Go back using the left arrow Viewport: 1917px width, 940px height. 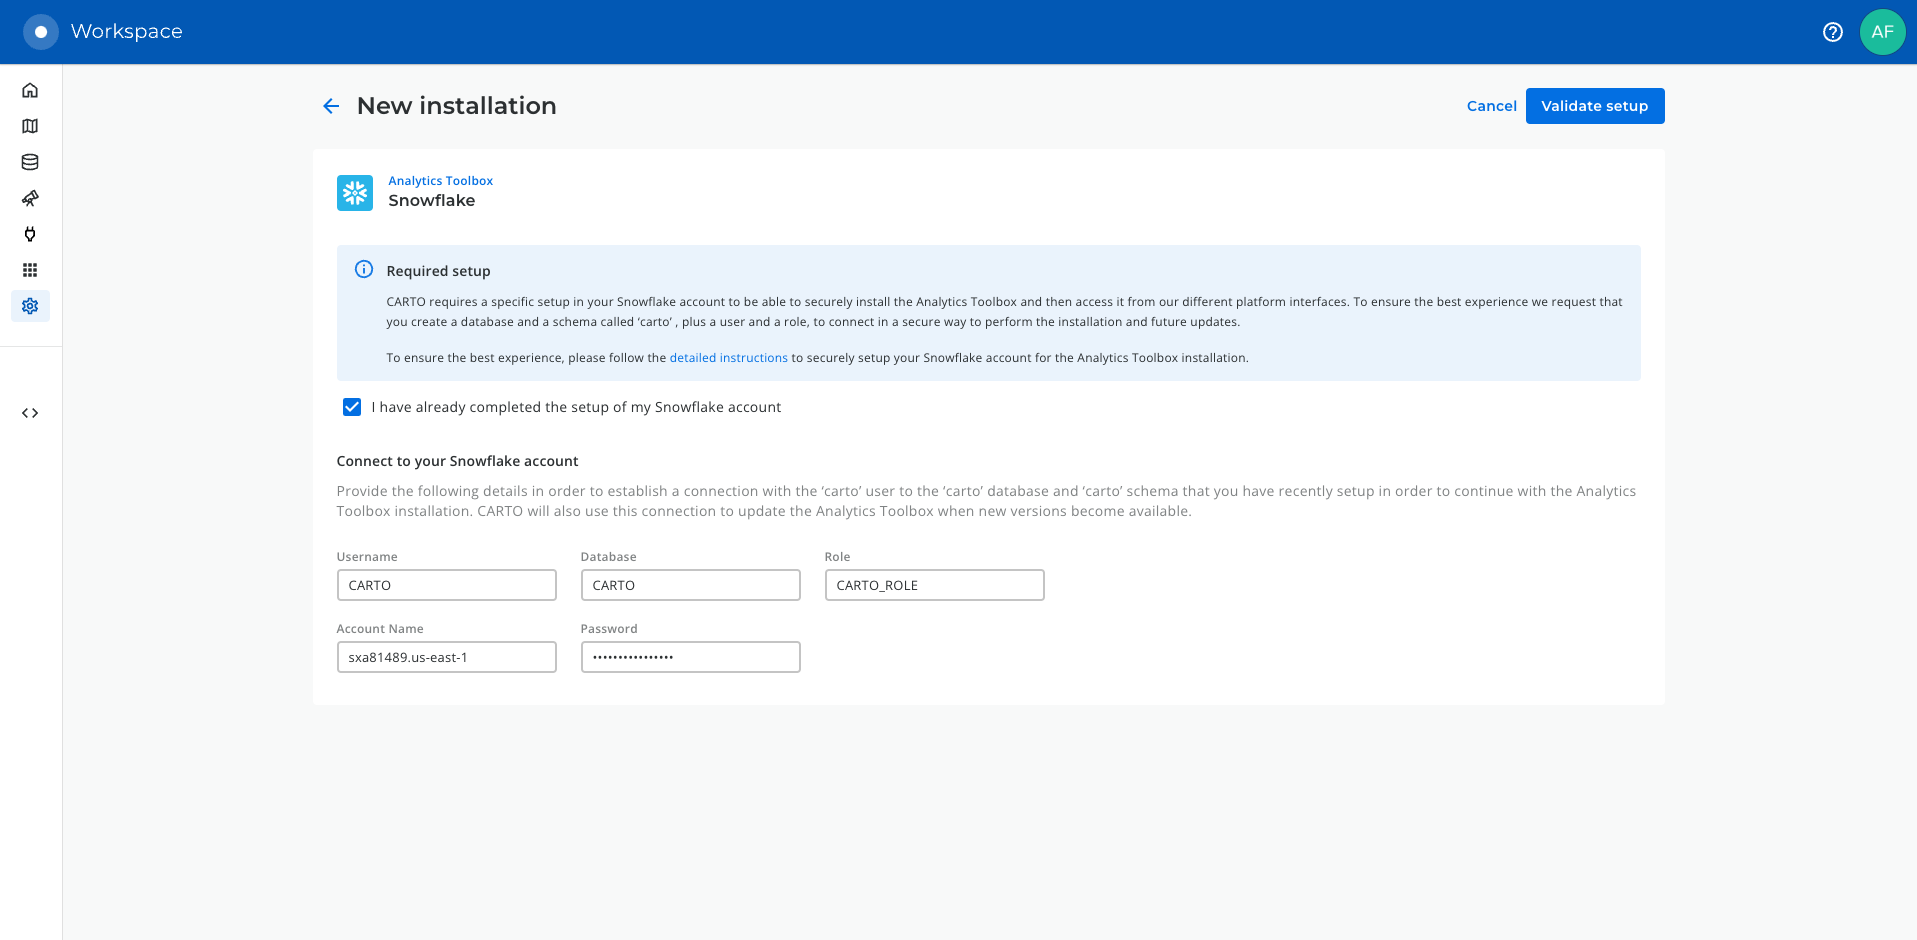(x=331, y=106)
